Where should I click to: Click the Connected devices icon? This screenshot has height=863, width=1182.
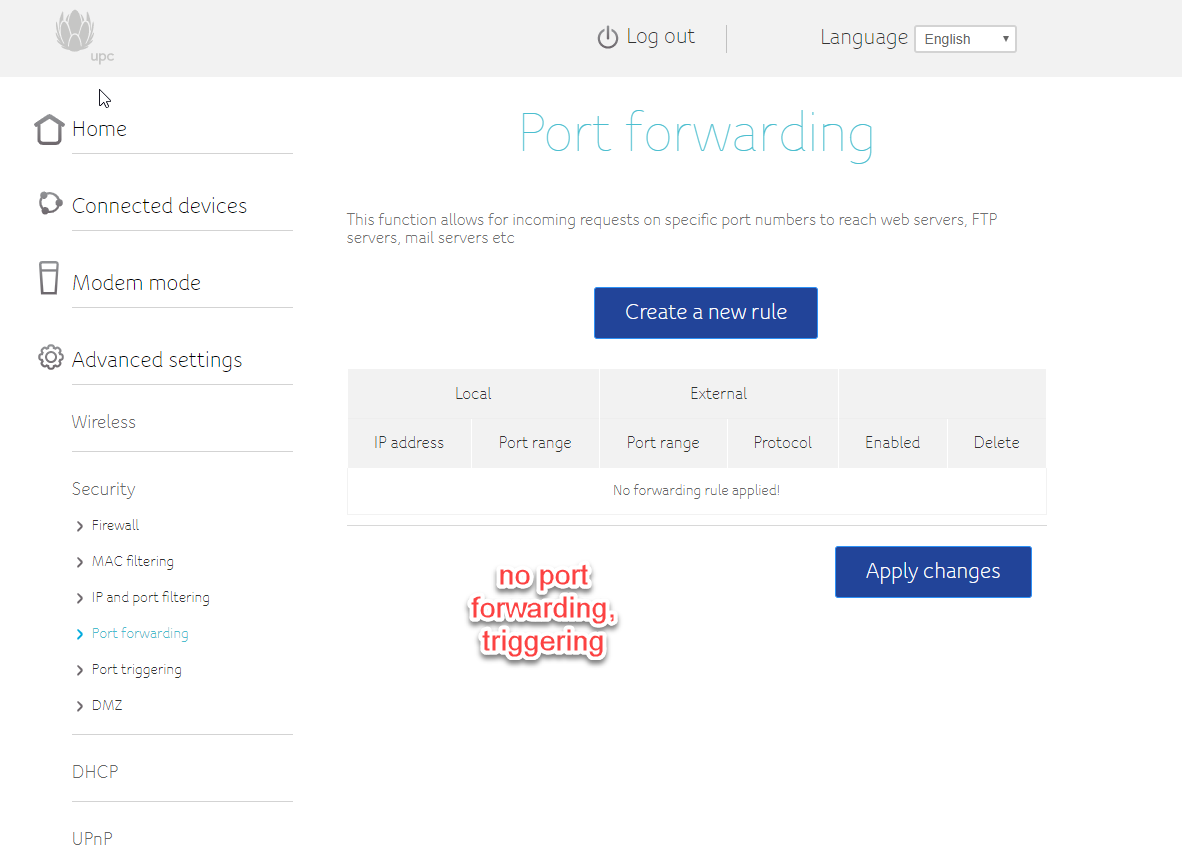pos(50,204)
